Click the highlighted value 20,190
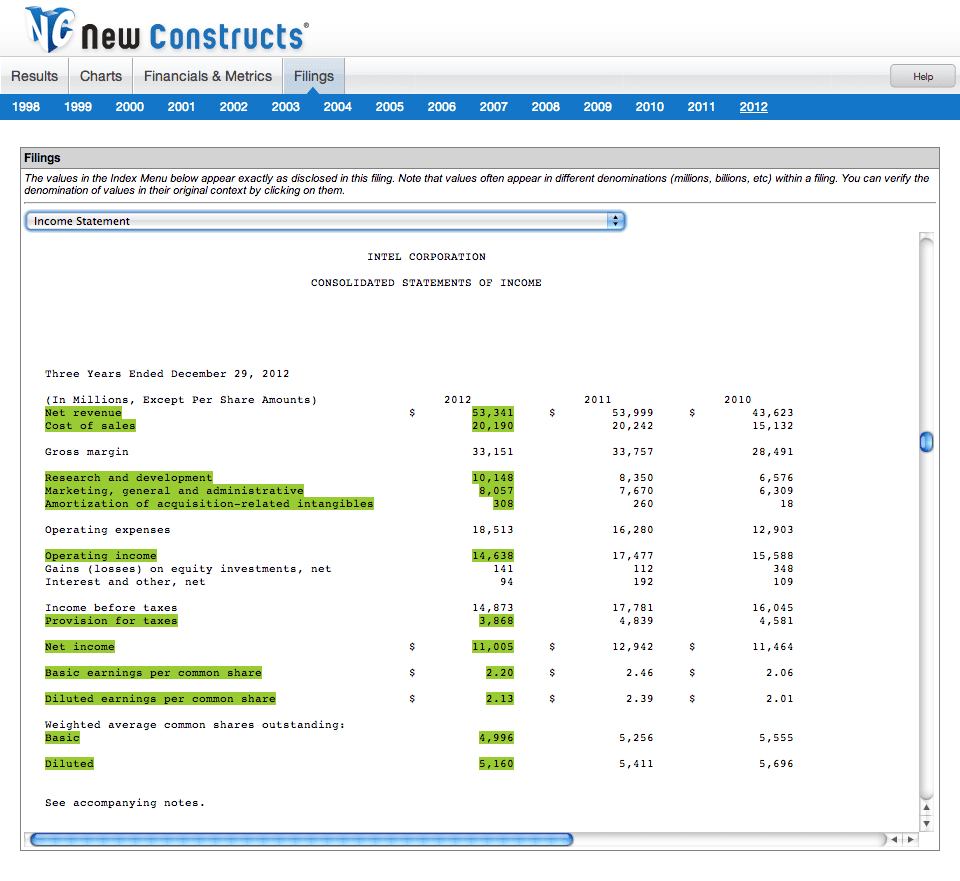The image size is (960, 881). point(493,426)
